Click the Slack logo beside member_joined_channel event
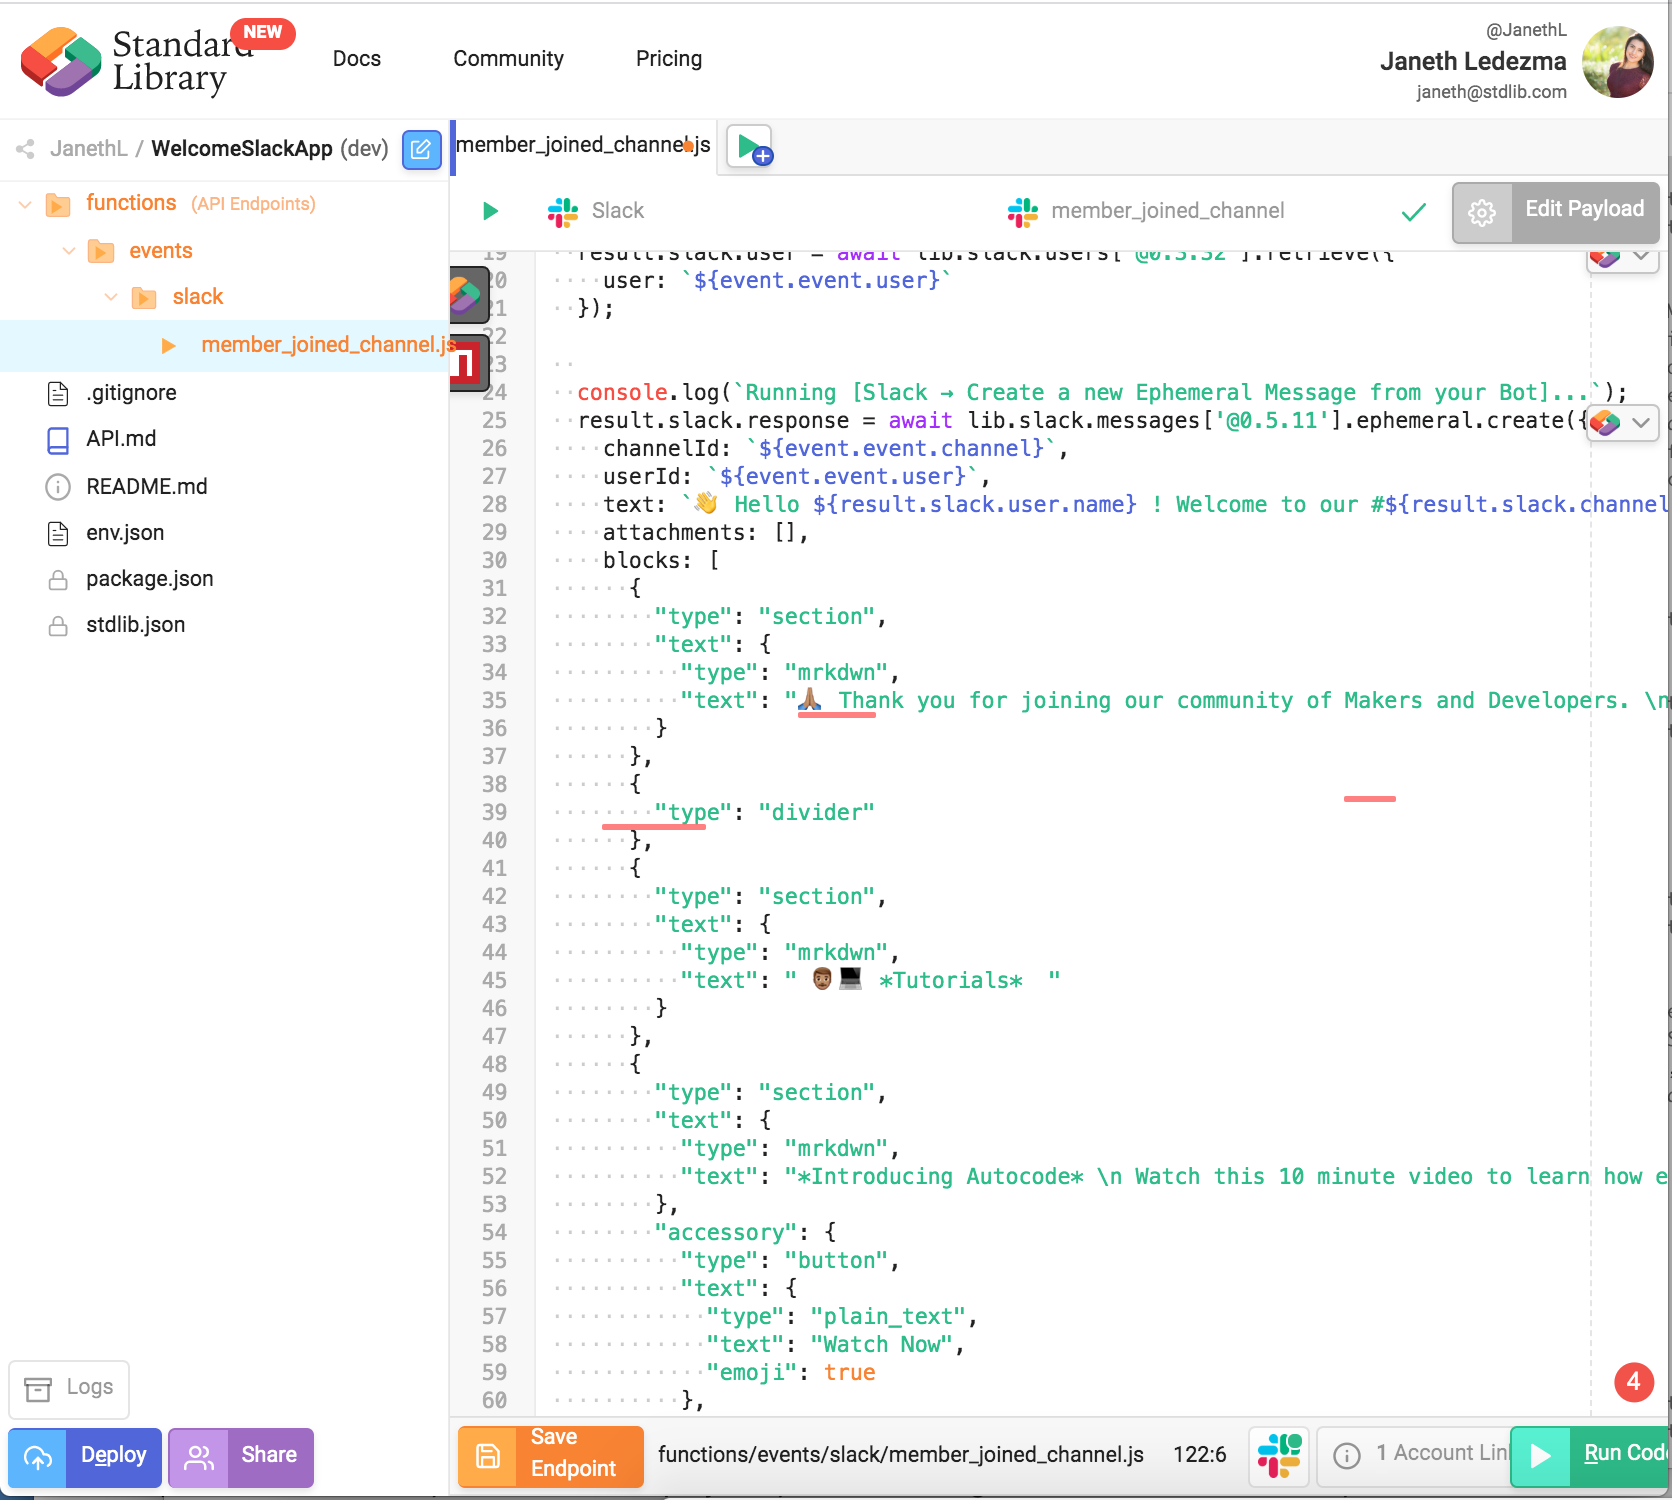Viewport: 1672px width, 1500px height. point(1023,211)
